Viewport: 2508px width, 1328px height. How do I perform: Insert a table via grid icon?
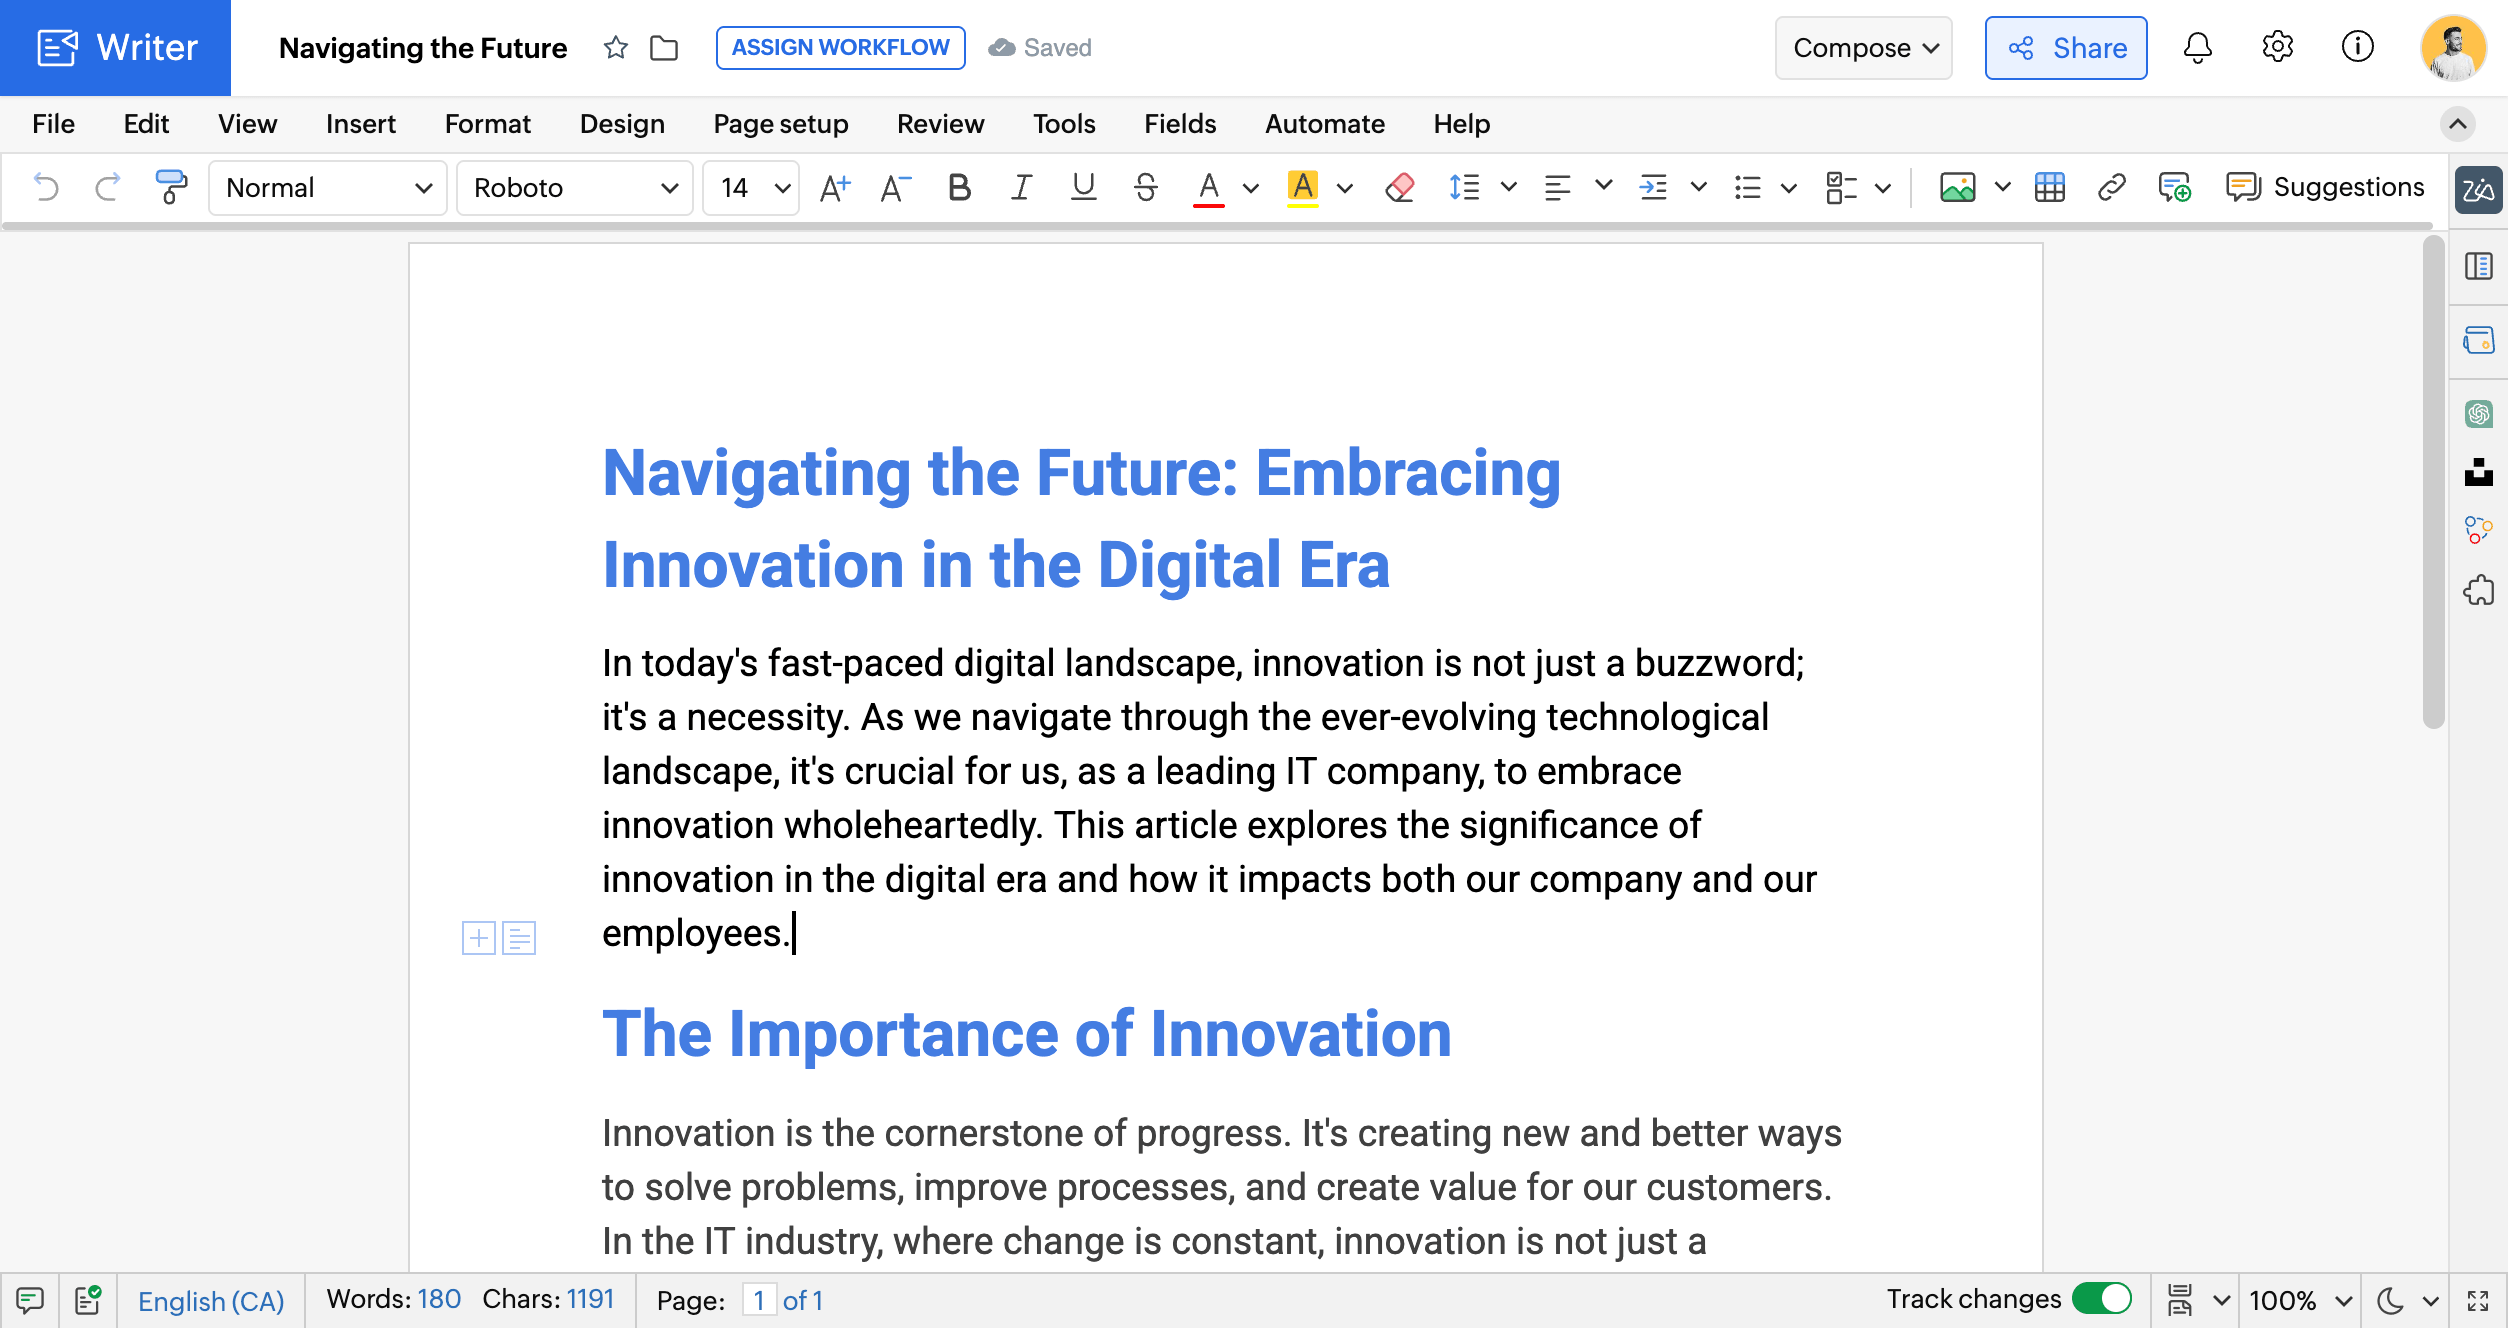coord(2049,187)
